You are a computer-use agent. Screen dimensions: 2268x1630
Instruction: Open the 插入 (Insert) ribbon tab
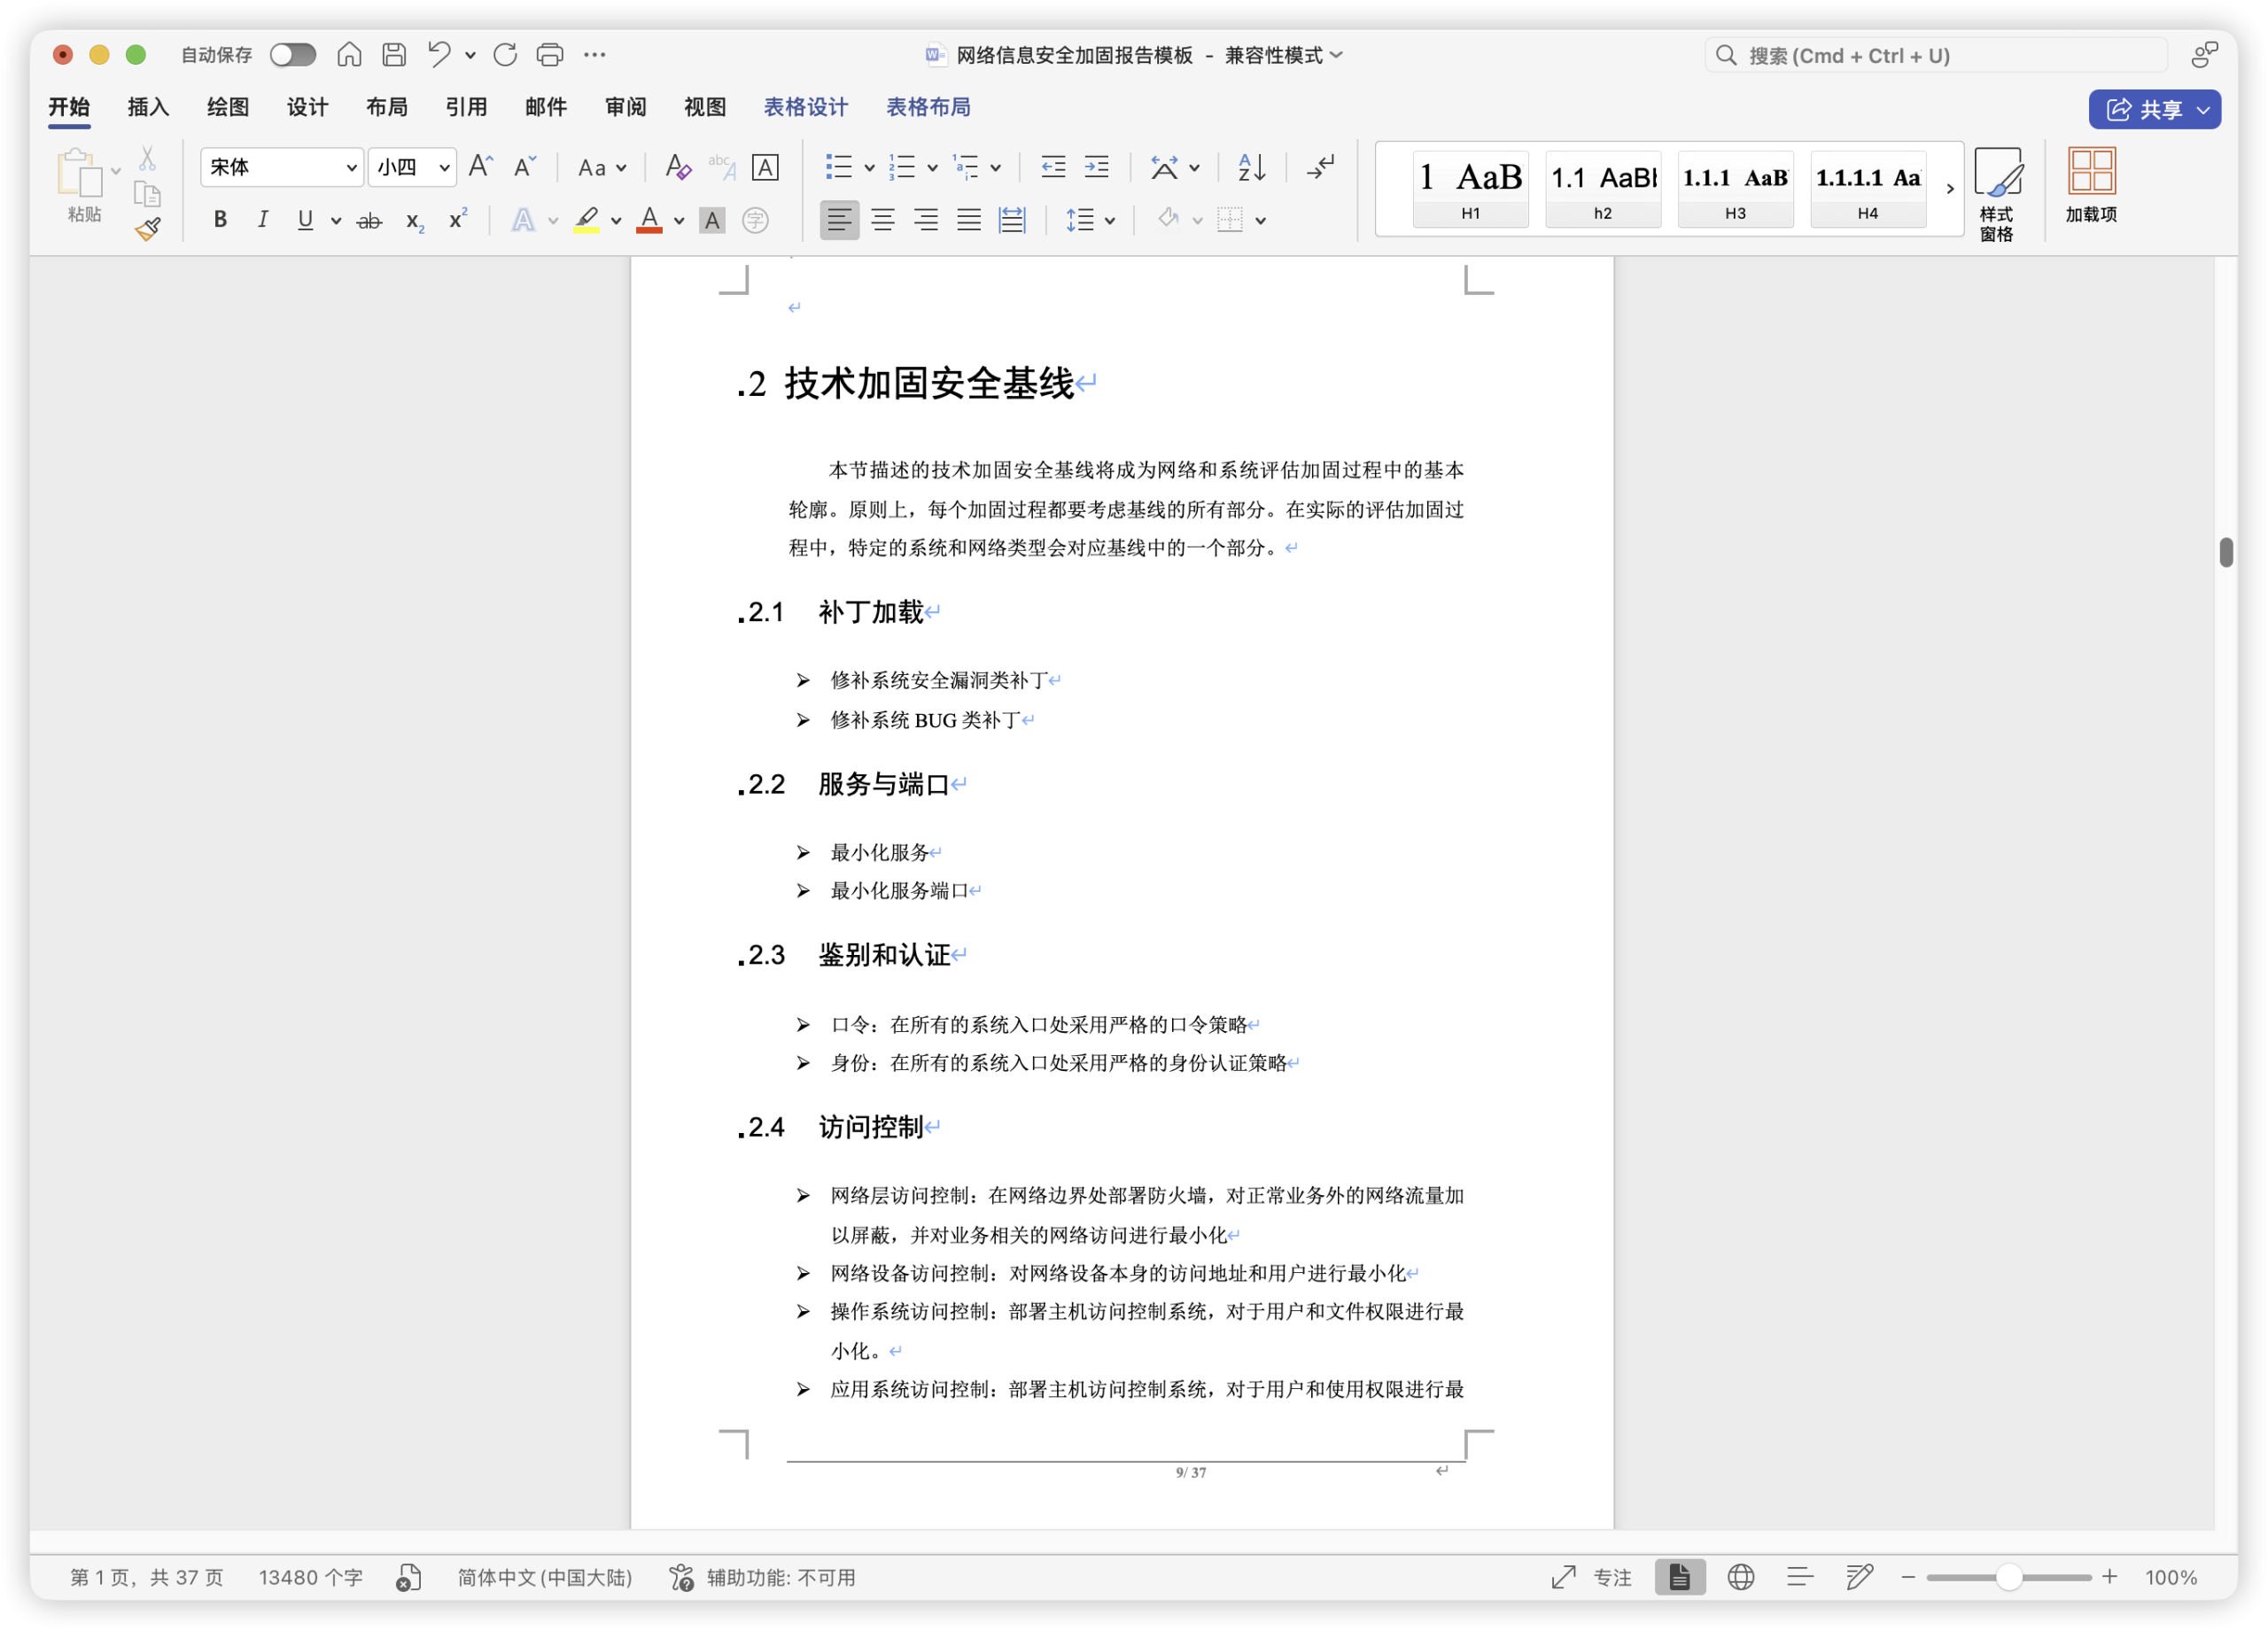148,107
